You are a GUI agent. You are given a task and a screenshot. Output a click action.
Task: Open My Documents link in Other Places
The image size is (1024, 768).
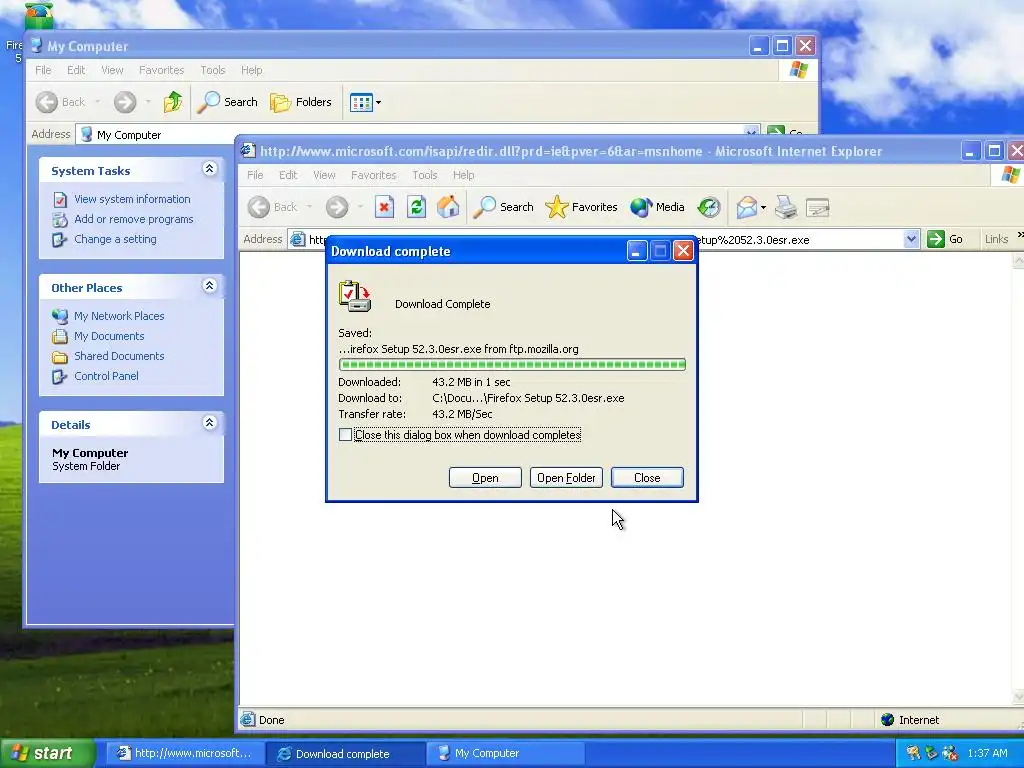[109, 336]
